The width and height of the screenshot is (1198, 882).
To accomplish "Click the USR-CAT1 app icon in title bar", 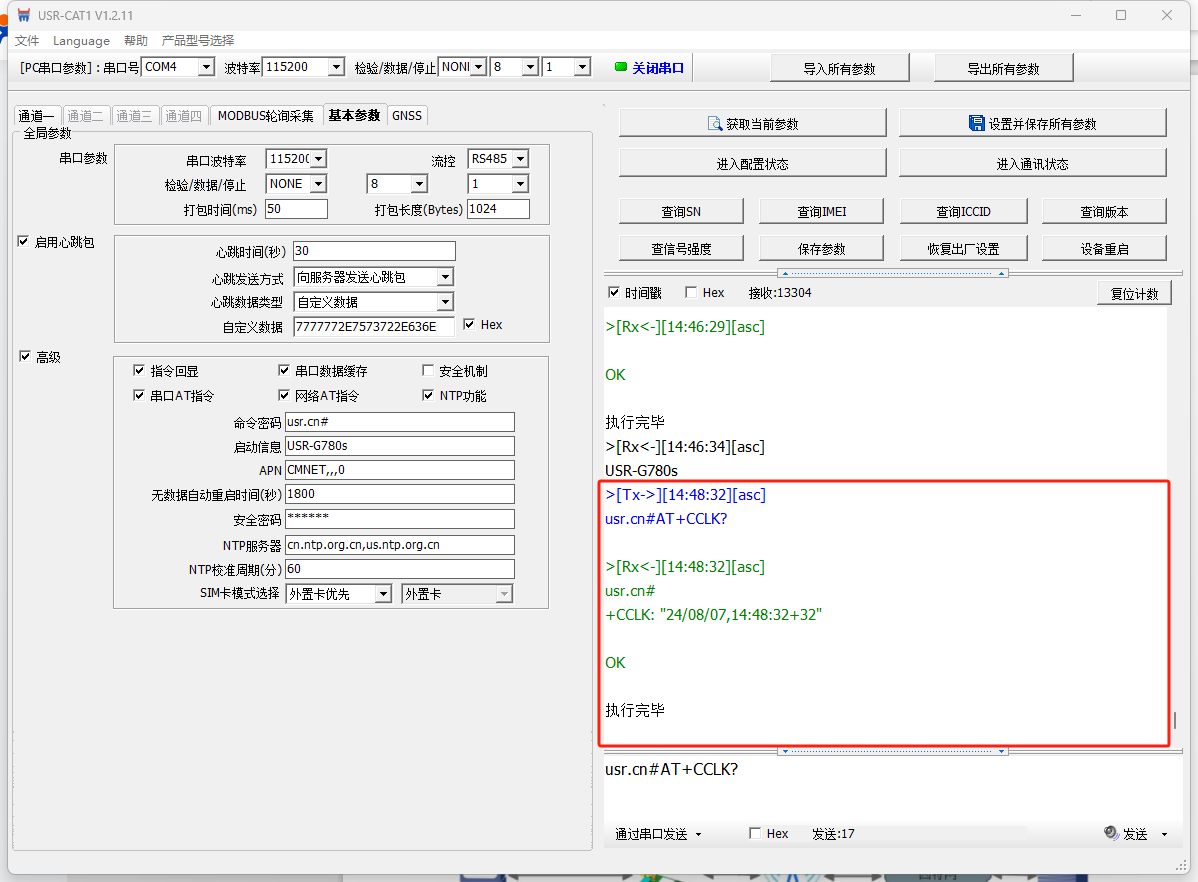I will [24, 15].
